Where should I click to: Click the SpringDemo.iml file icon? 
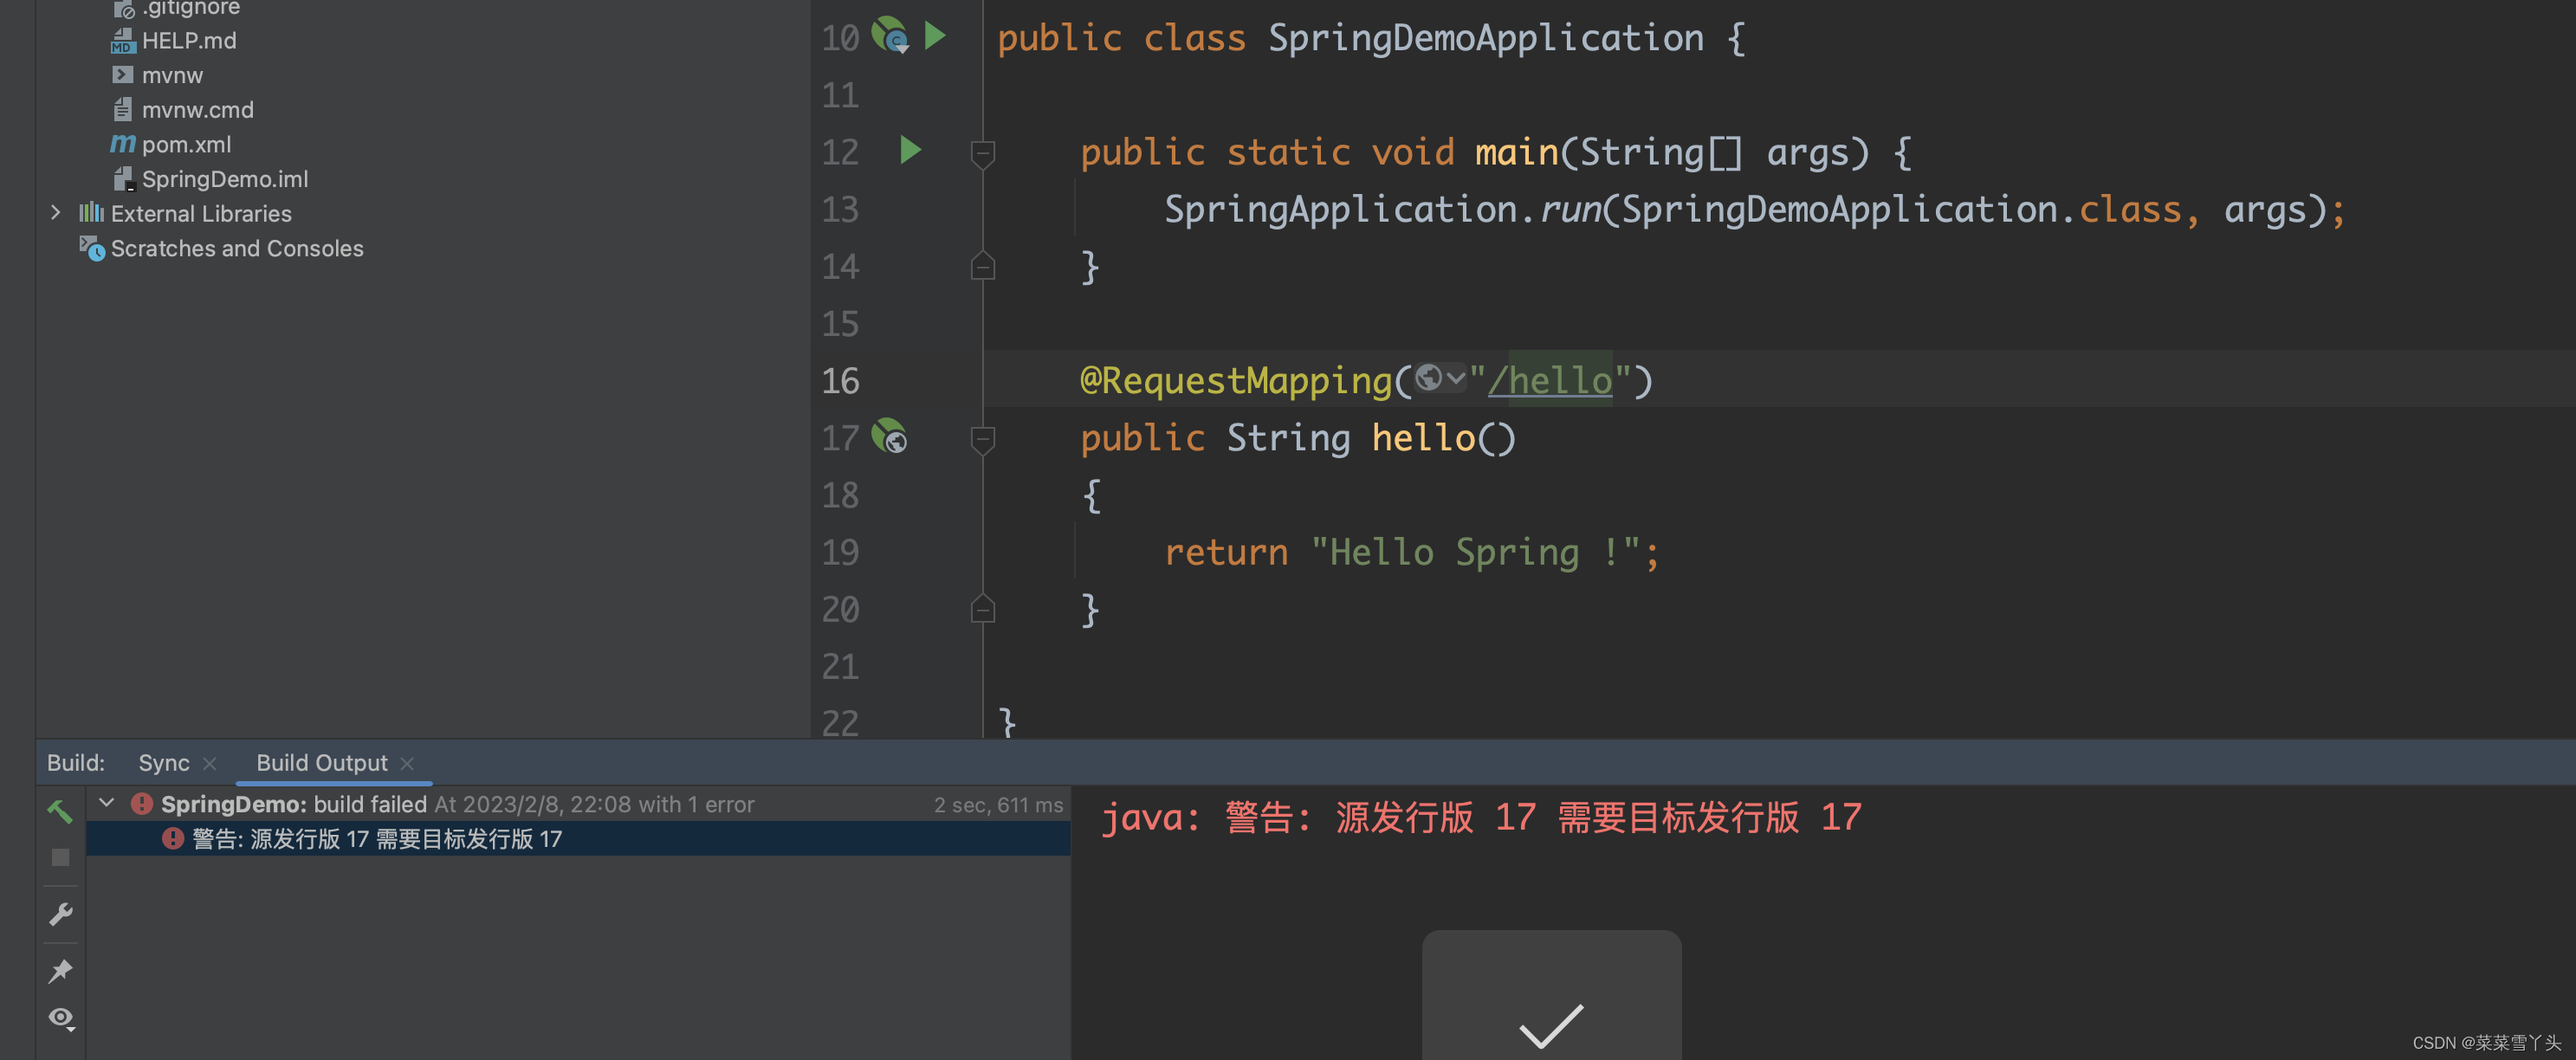pos(122,179)
